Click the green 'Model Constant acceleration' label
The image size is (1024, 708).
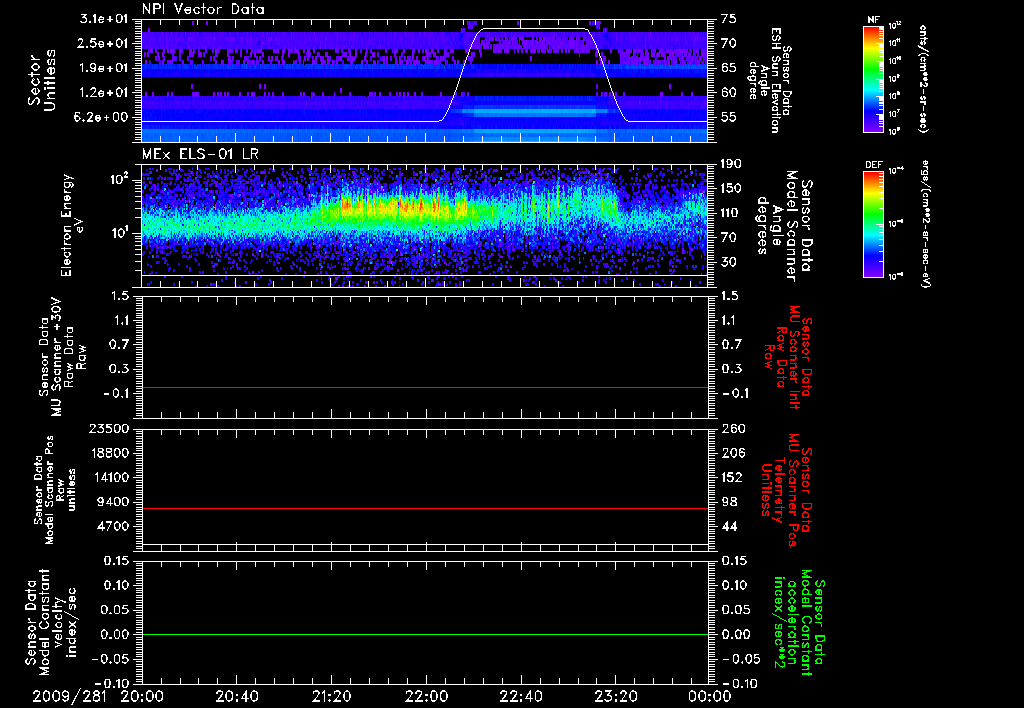click(x=798, y=624)
